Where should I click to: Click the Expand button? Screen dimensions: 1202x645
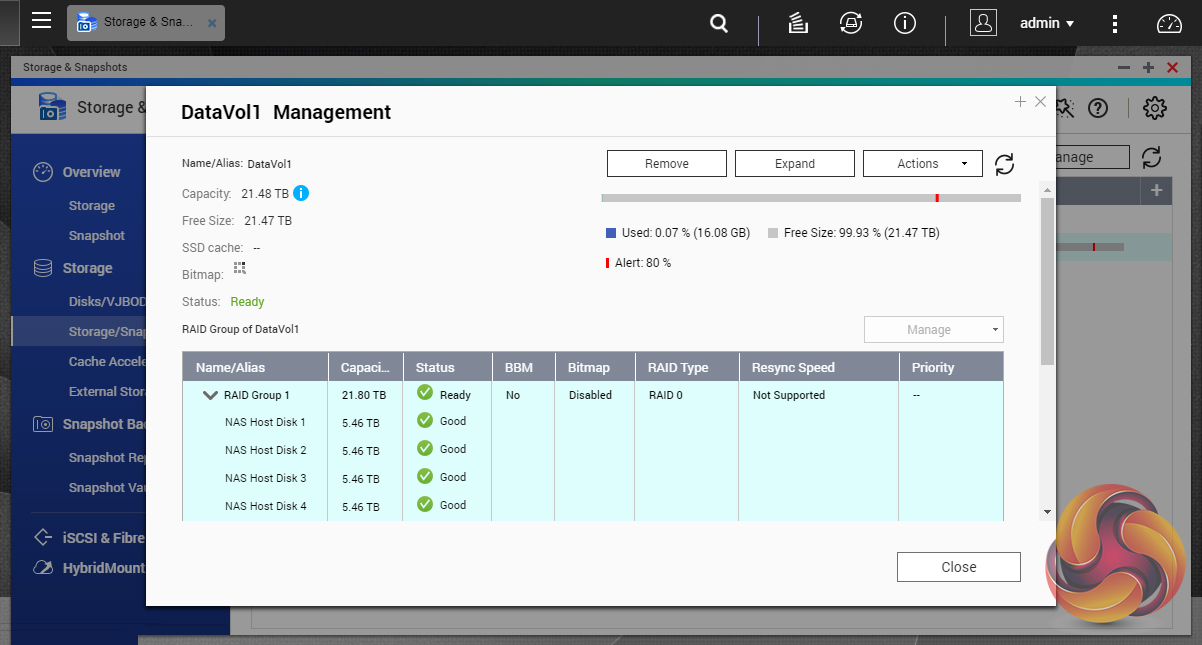(x=794, y=164)
